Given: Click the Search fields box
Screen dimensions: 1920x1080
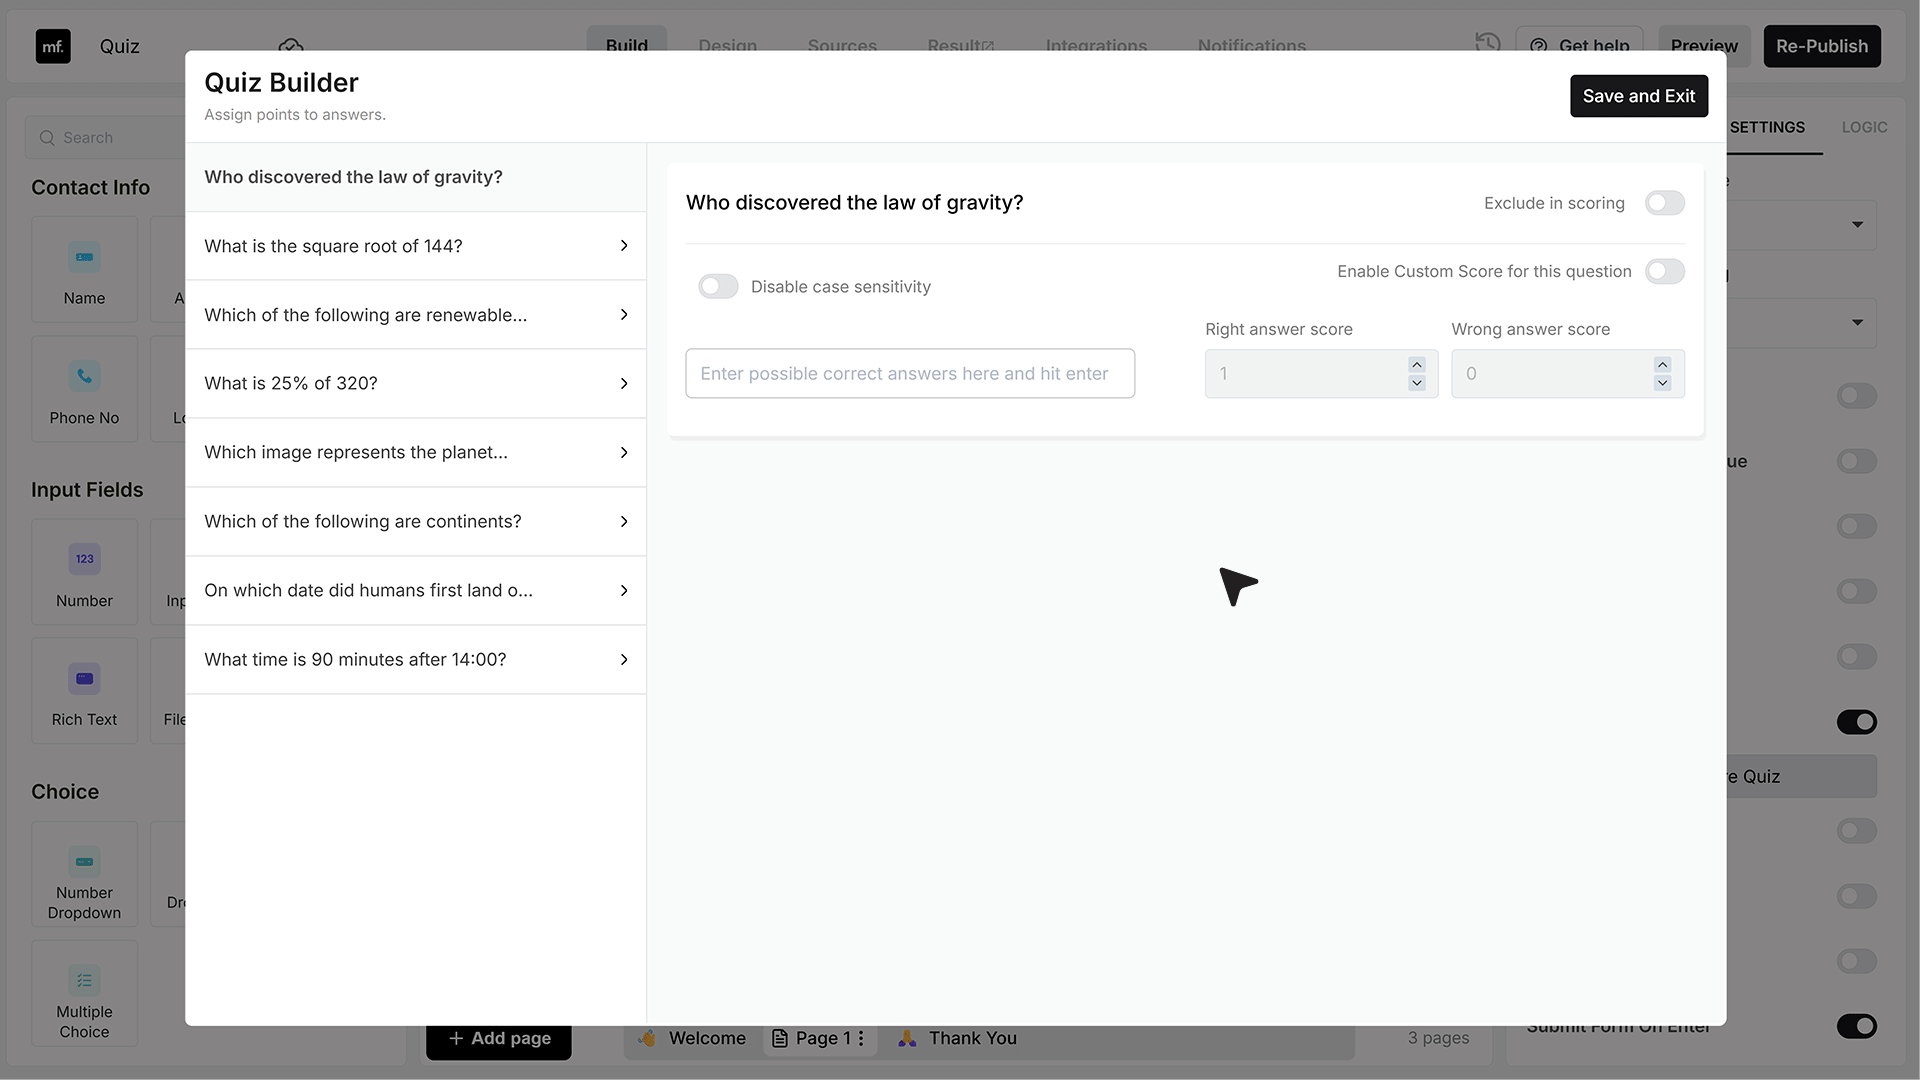Looking at the screenshot, I should pos(105,138).
